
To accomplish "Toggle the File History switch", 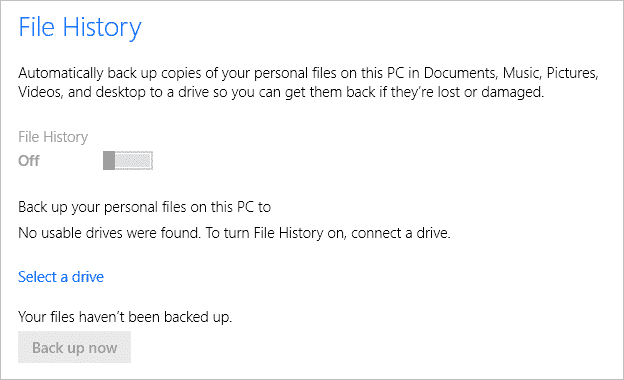I will (128, 160).
